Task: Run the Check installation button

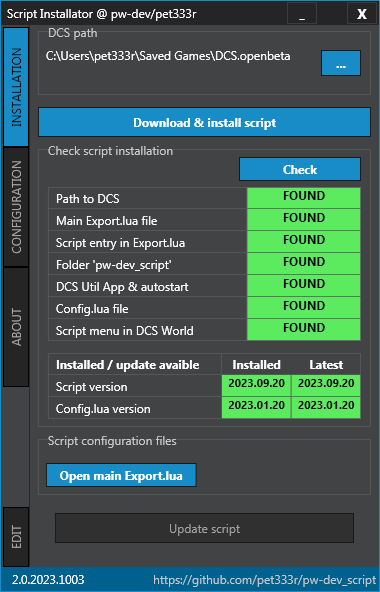Action: pos(300,169)
